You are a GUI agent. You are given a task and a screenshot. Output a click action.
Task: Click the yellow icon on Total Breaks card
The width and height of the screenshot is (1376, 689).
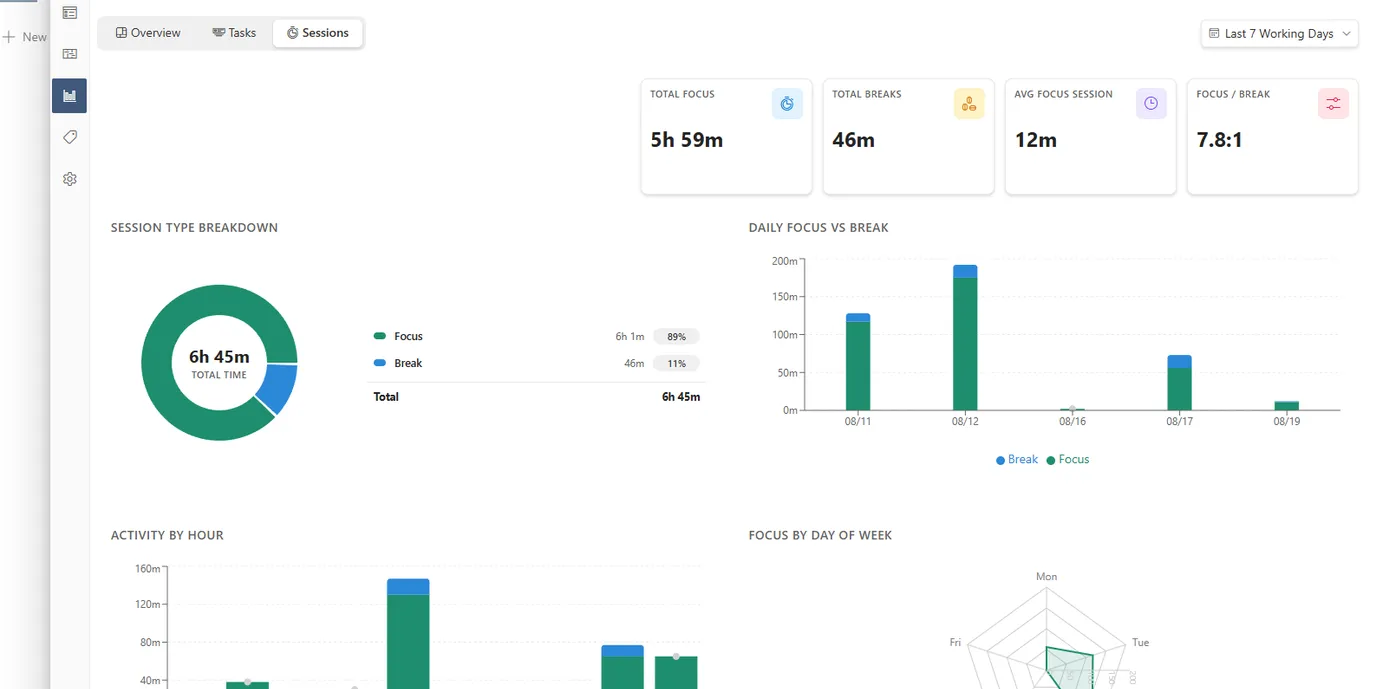click(x=969, y=103)
